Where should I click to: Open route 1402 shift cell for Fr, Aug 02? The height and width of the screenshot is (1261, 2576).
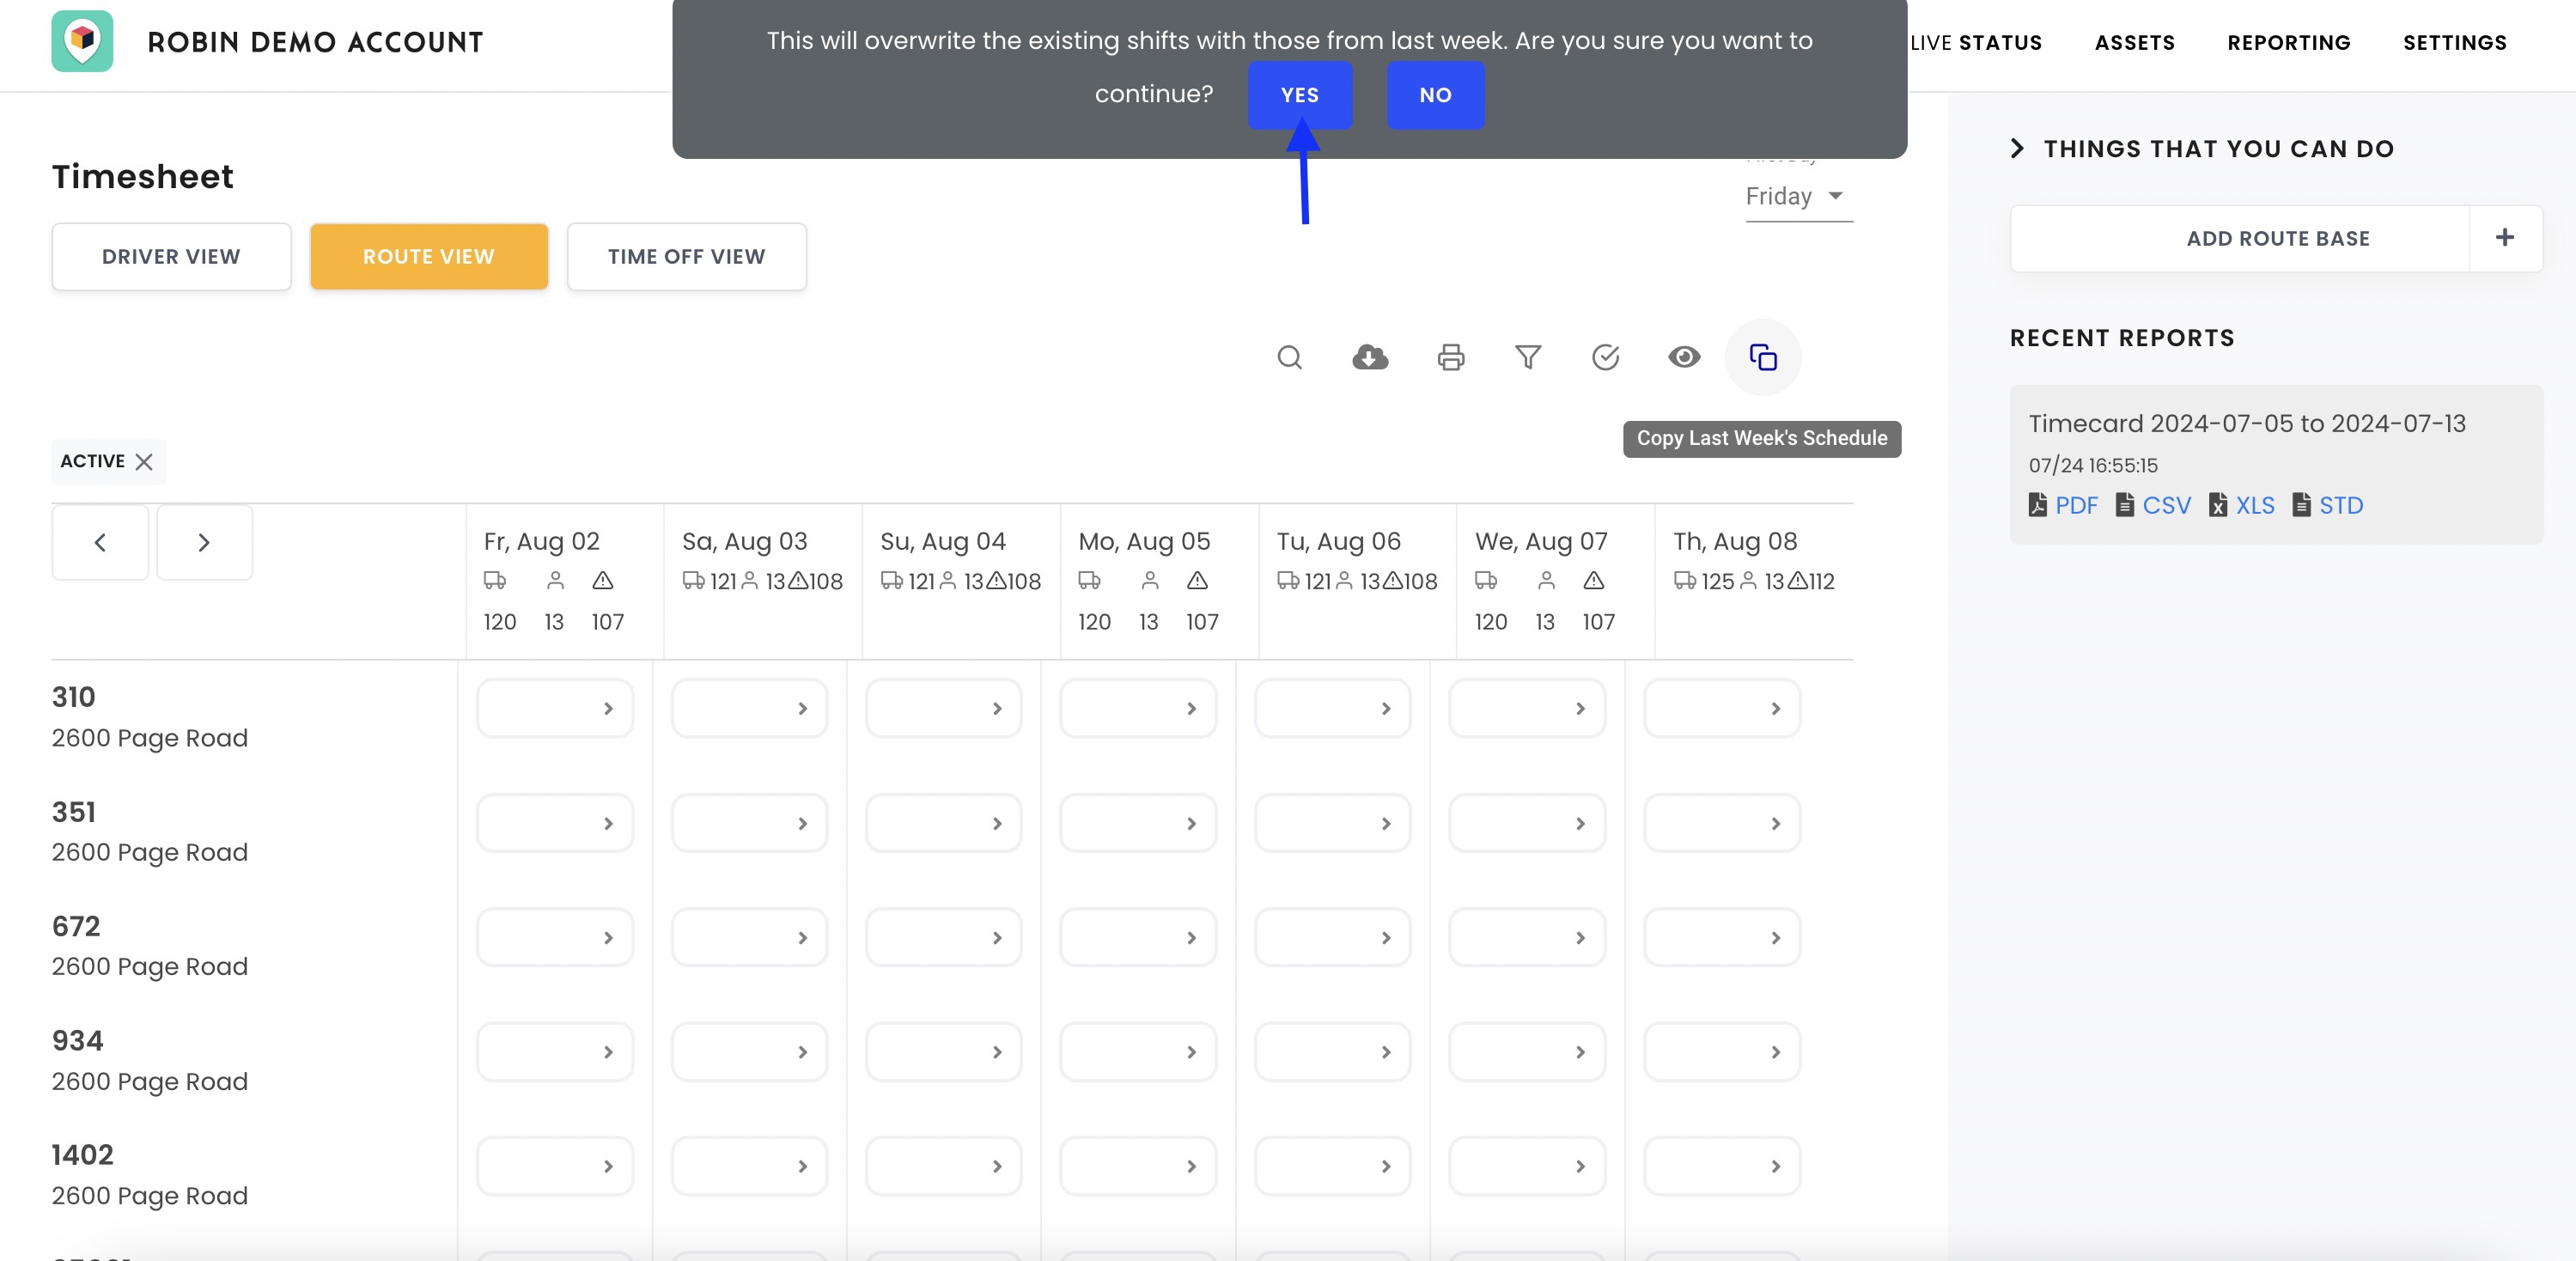tap(555, 1166)
